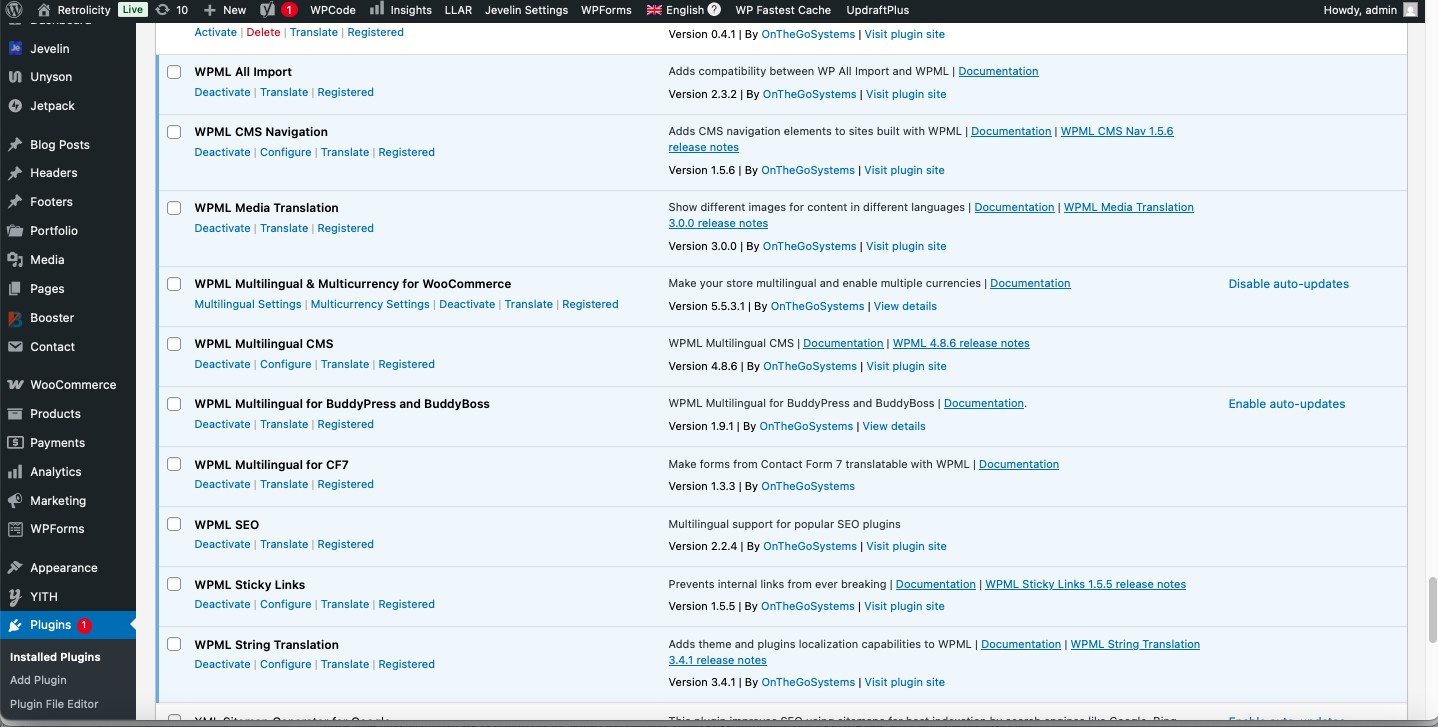The height and width of the screenshot is (727, 1438).
Task: Expand the New content menu
Action: point(225,10)
